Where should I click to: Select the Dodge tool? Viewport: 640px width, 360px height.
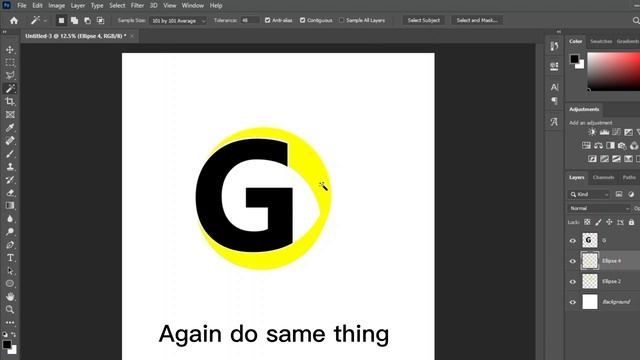click(10, 231)
